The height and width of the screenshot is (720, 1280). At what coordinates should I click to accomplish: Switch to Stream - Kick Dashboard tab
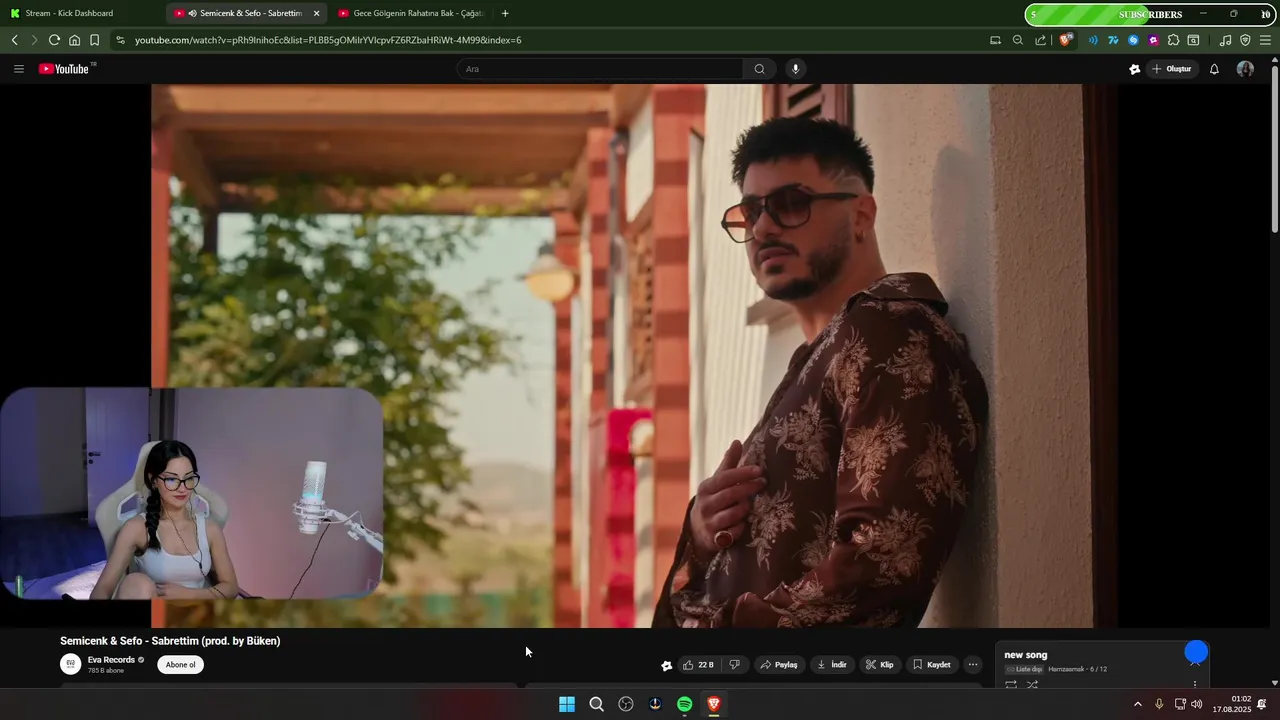(80, 13)
